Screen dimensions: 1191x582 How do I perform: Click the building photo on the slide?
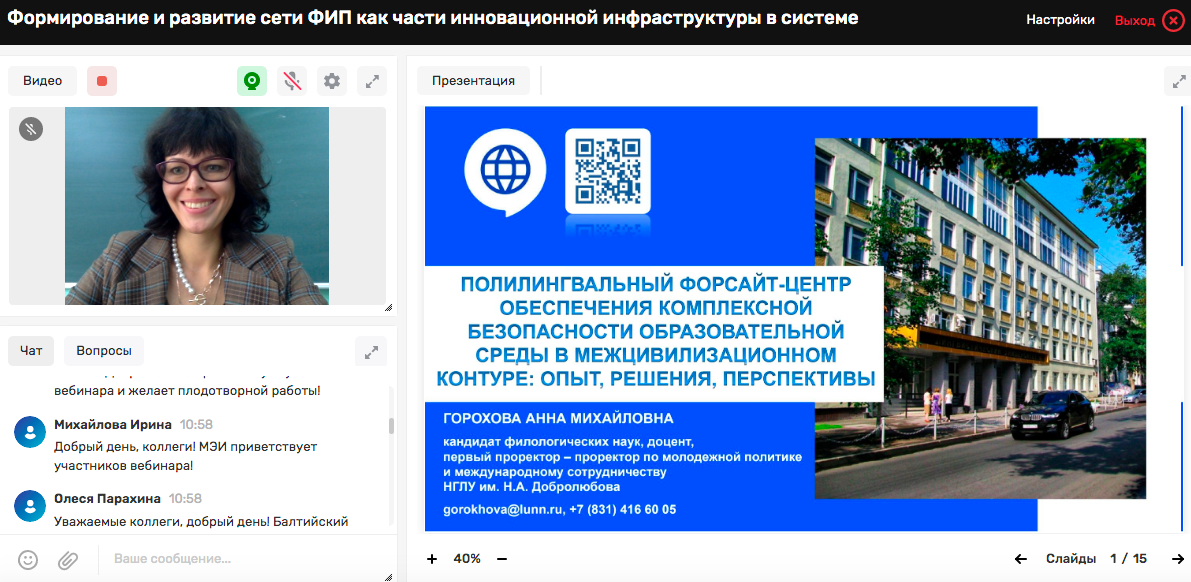(980, 318)
